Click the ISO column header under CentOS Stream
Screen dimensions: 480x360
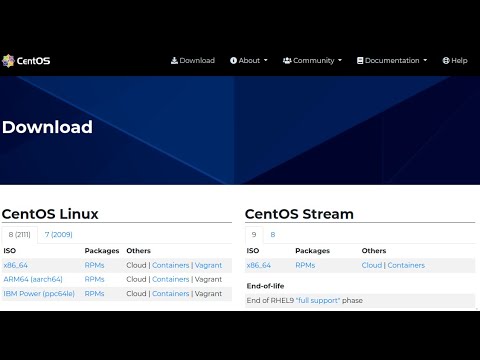tap(253, 251)
